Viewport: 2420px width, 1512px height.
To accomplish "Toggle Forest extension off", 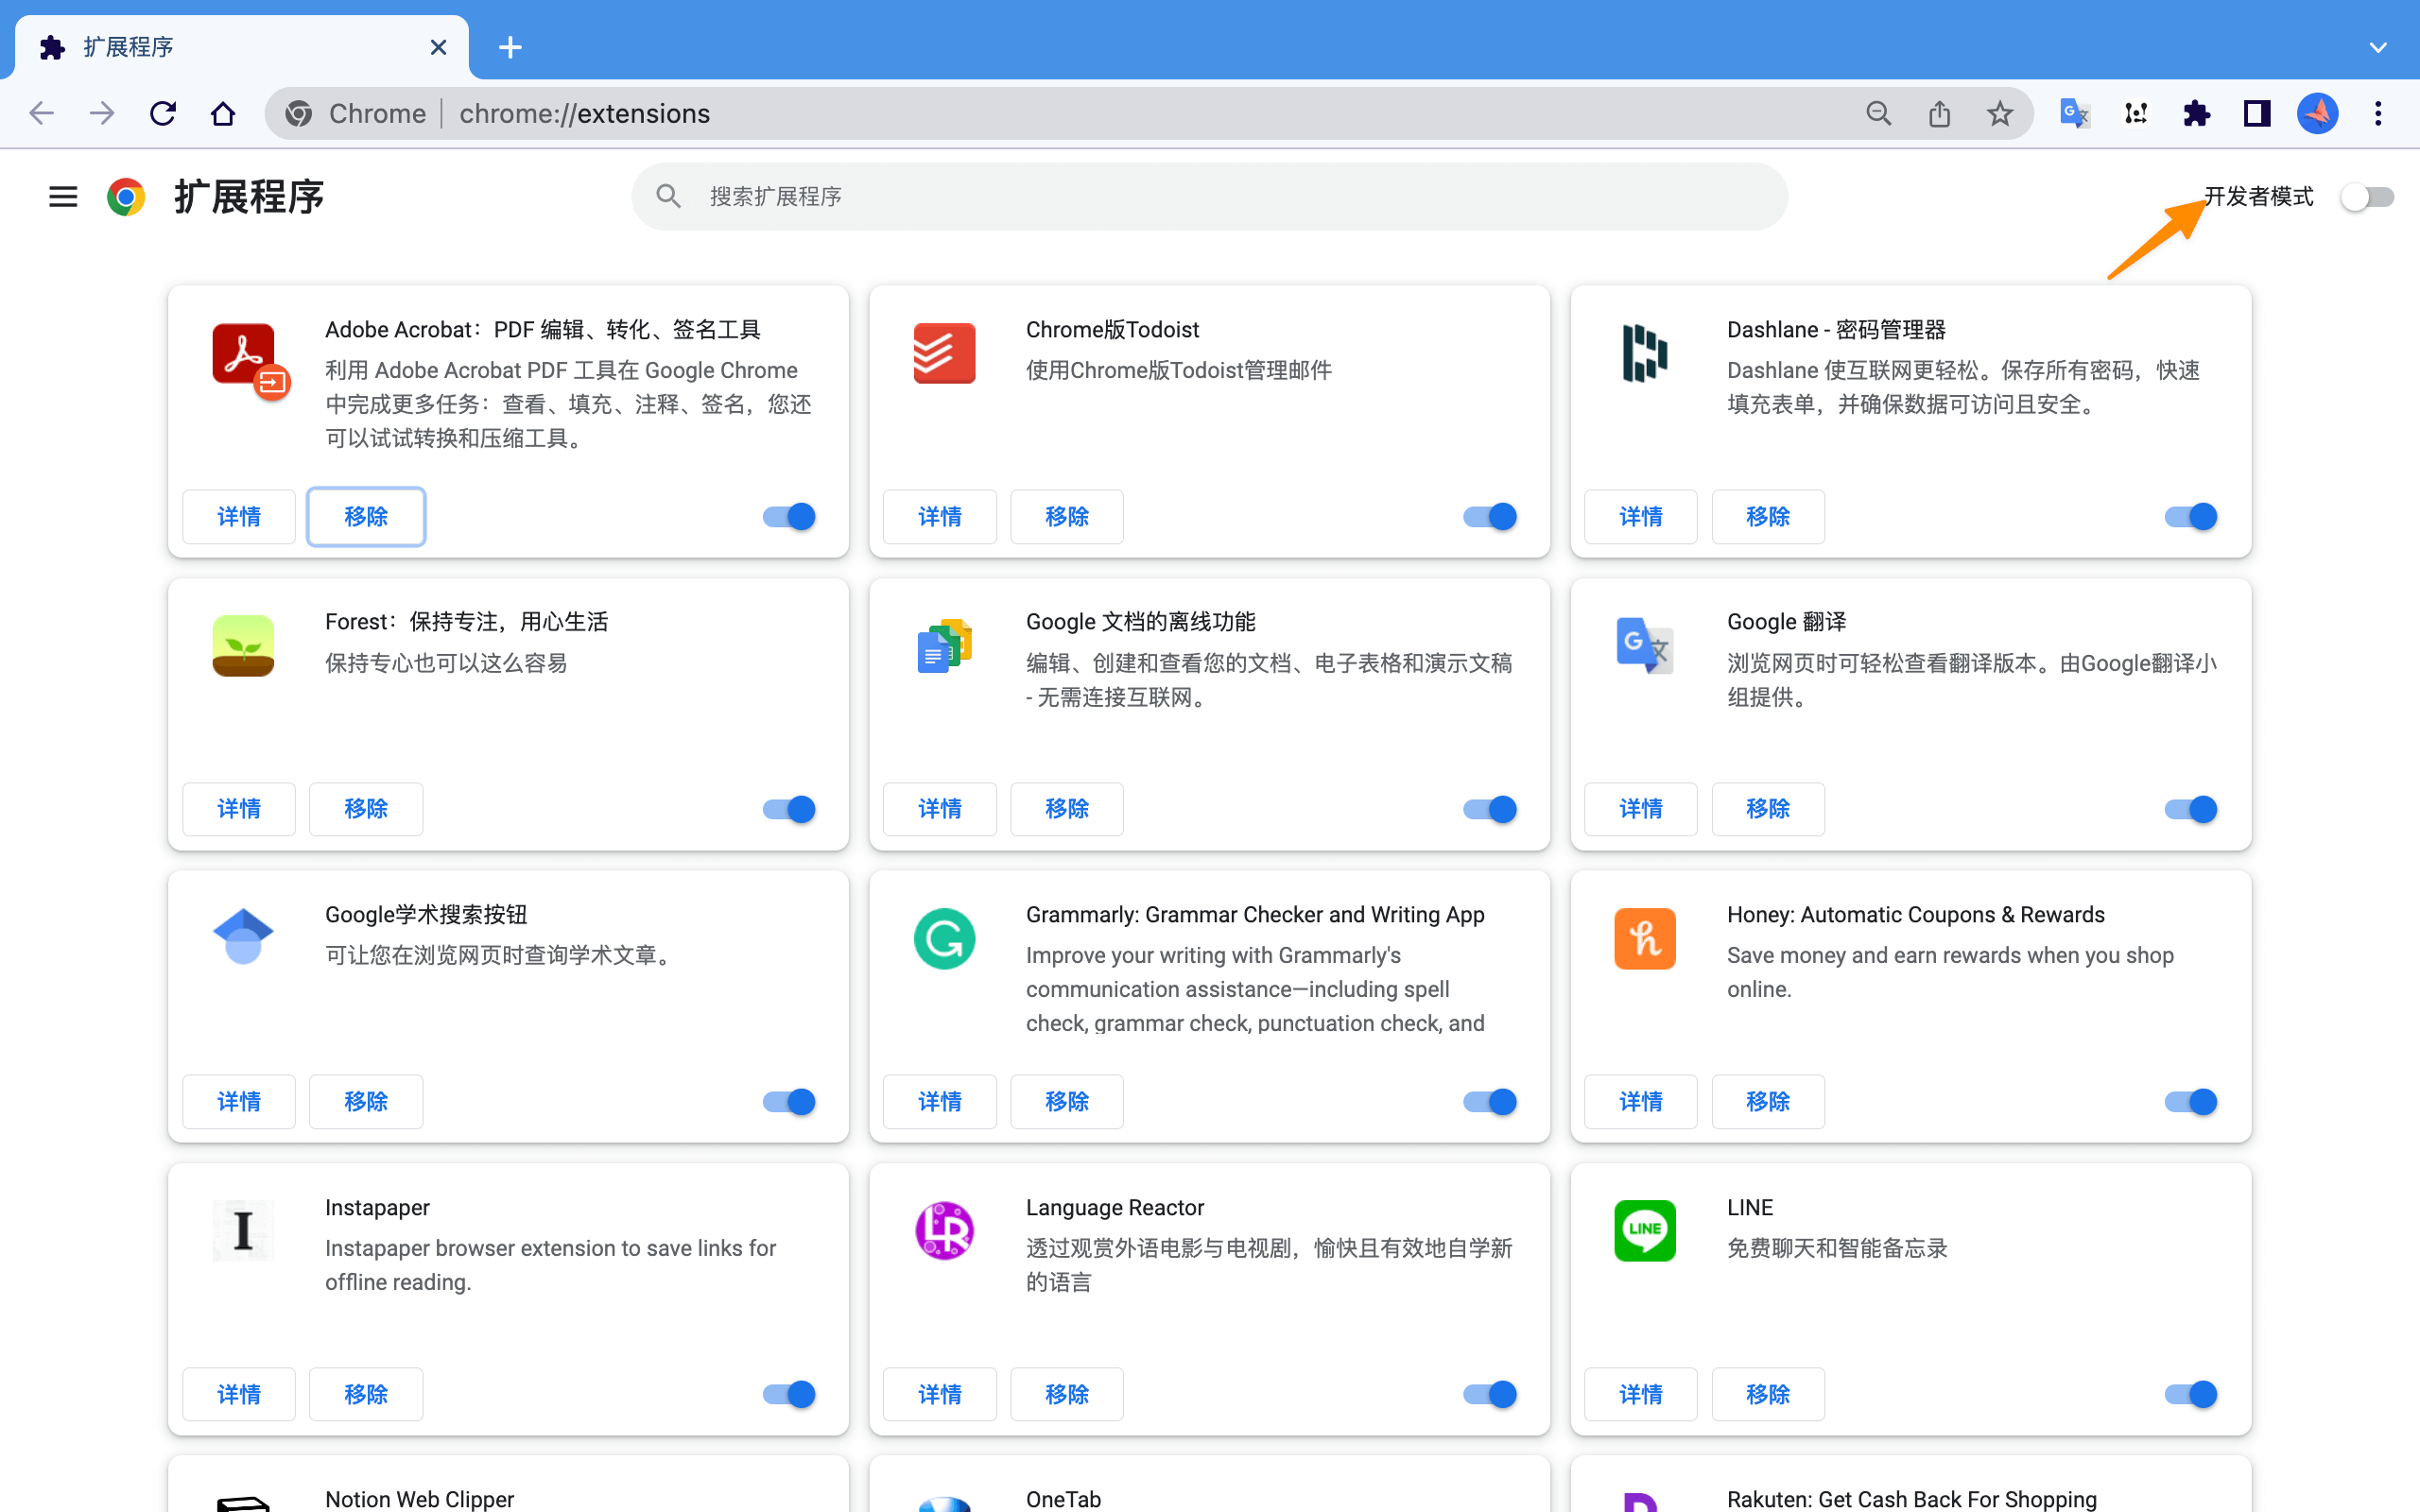I will 786,808.
